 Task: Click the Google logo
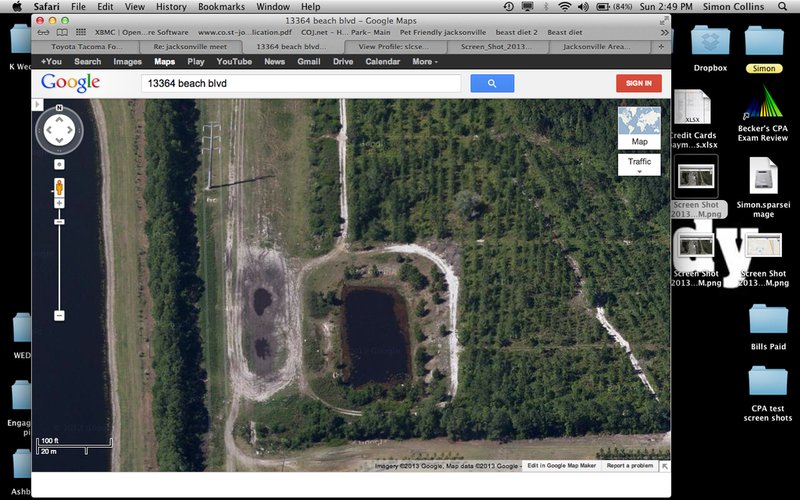pos(70,83)
